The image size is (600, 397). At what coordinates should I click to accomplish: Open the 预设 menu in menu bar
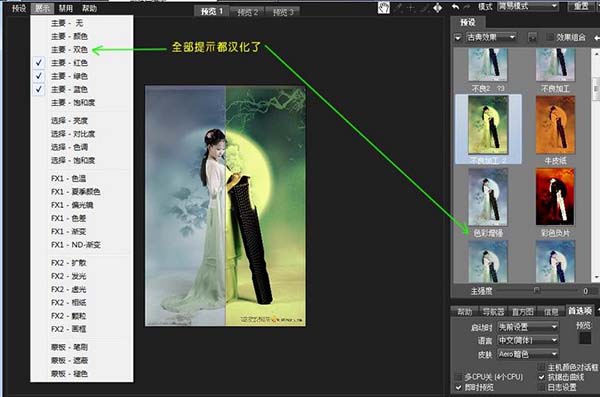pos(19,8)
